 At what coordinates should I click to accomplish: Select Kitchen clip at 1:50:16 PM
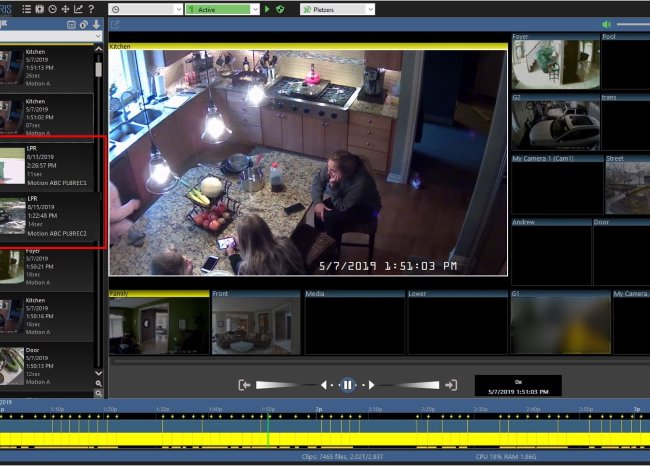[47, 317]
